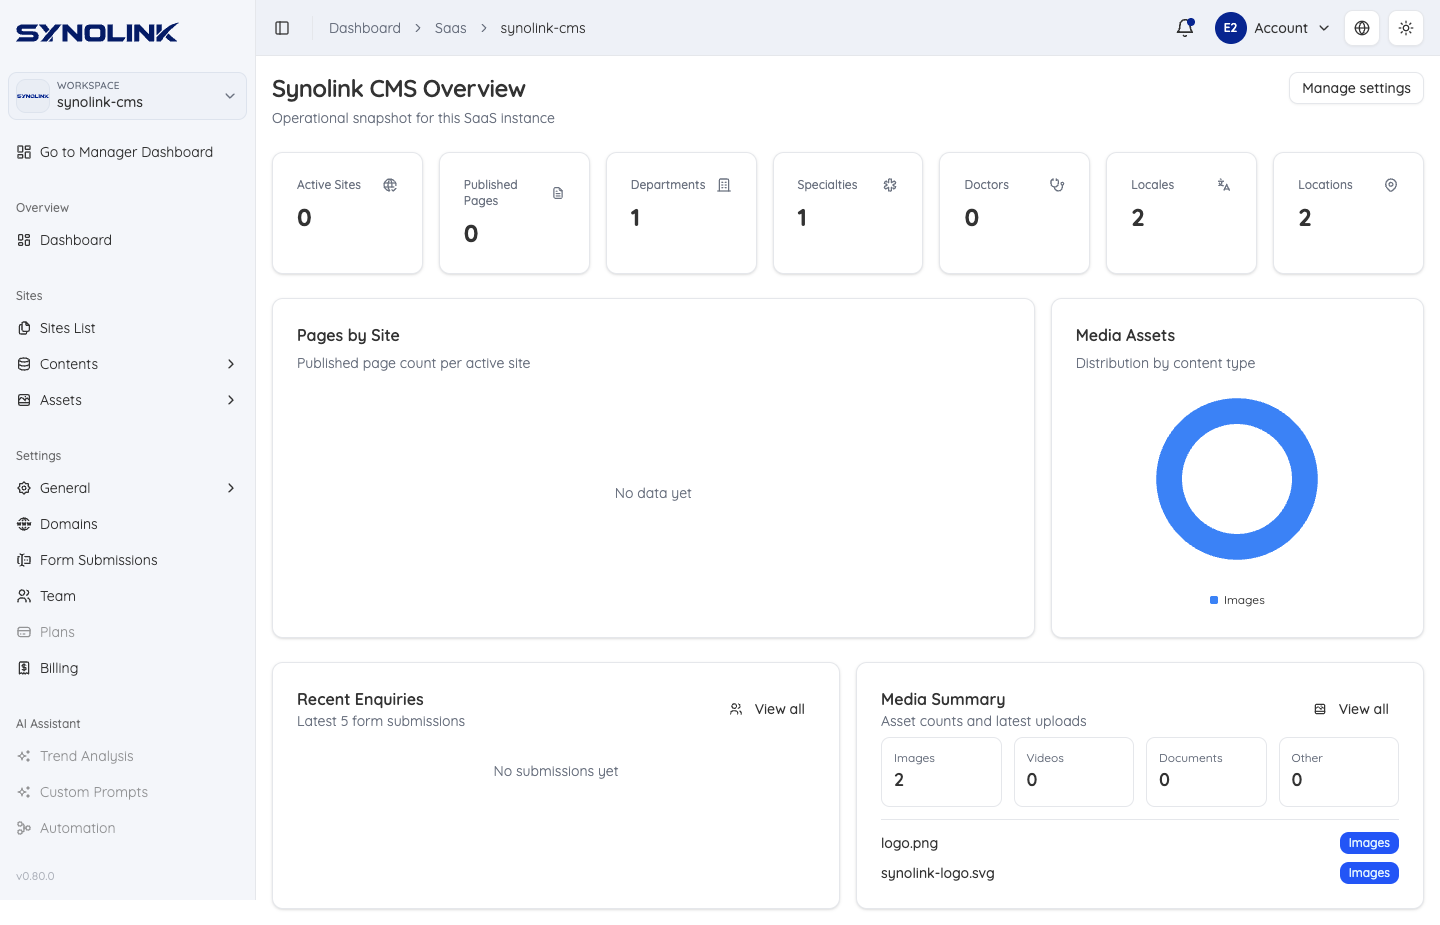Expand the Contents submenu chevron

click(x=231, y=364)
